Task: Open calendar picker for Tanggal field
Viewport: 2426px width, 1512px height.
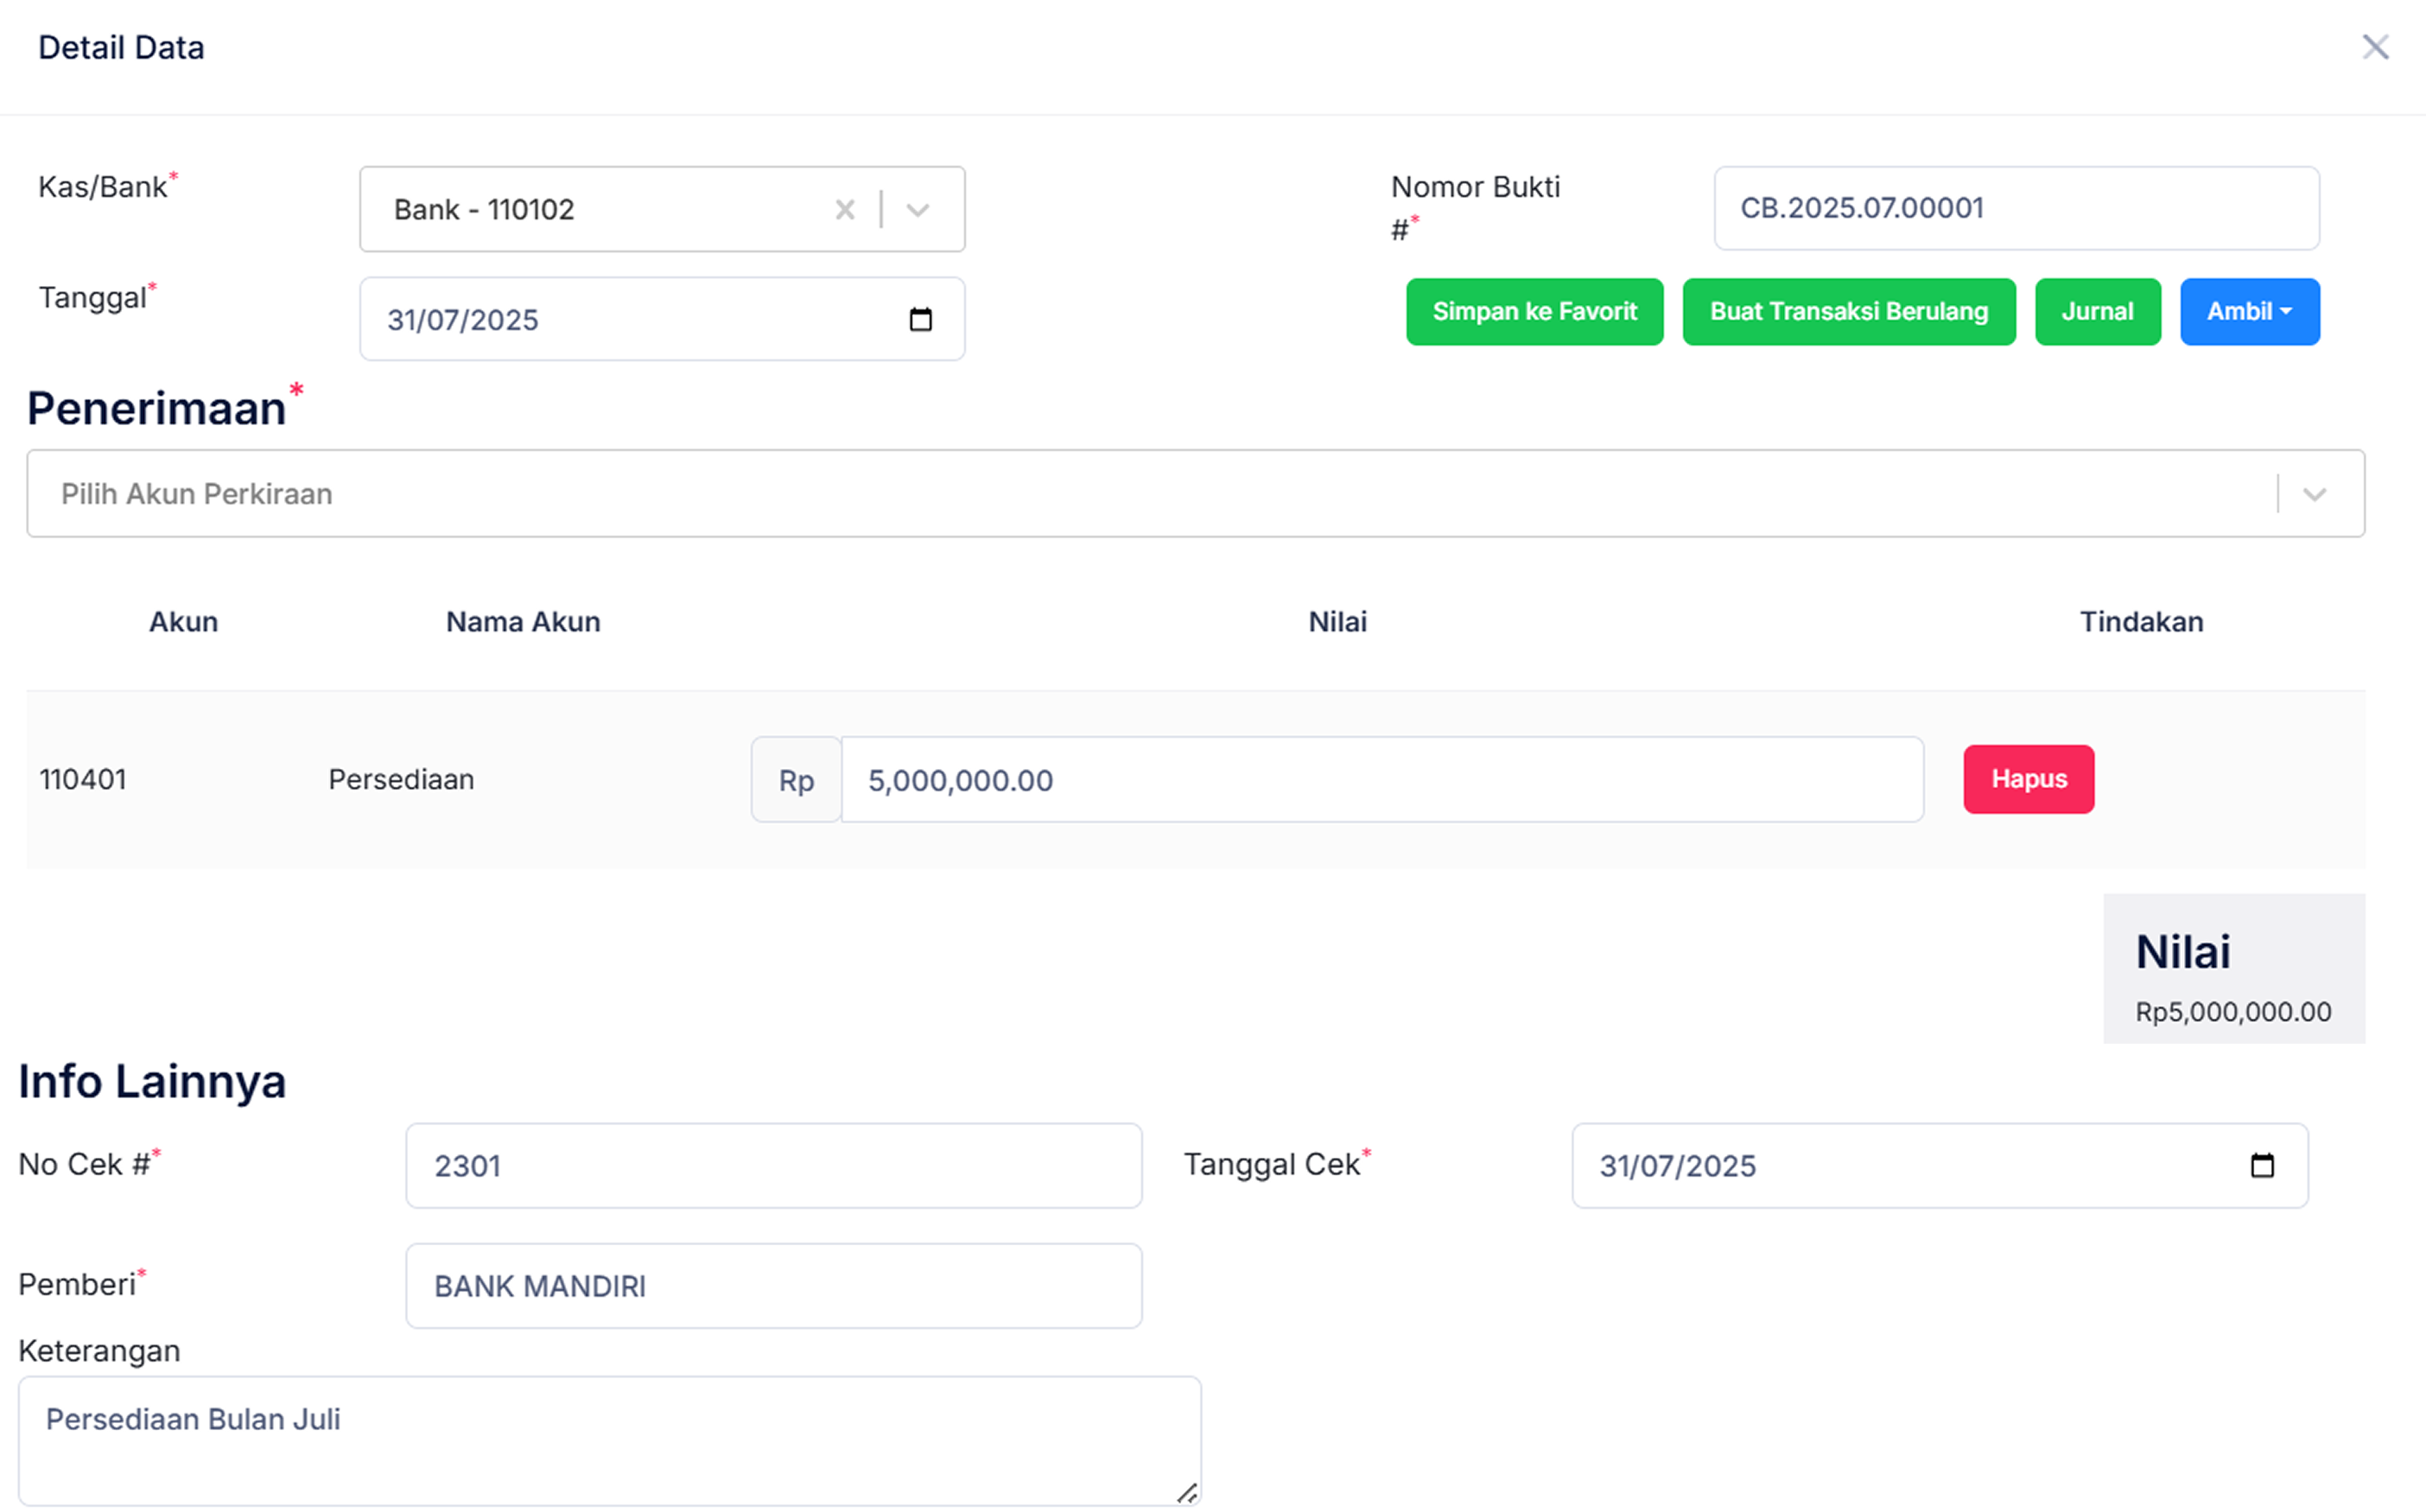Action: [x=920, y=319]
